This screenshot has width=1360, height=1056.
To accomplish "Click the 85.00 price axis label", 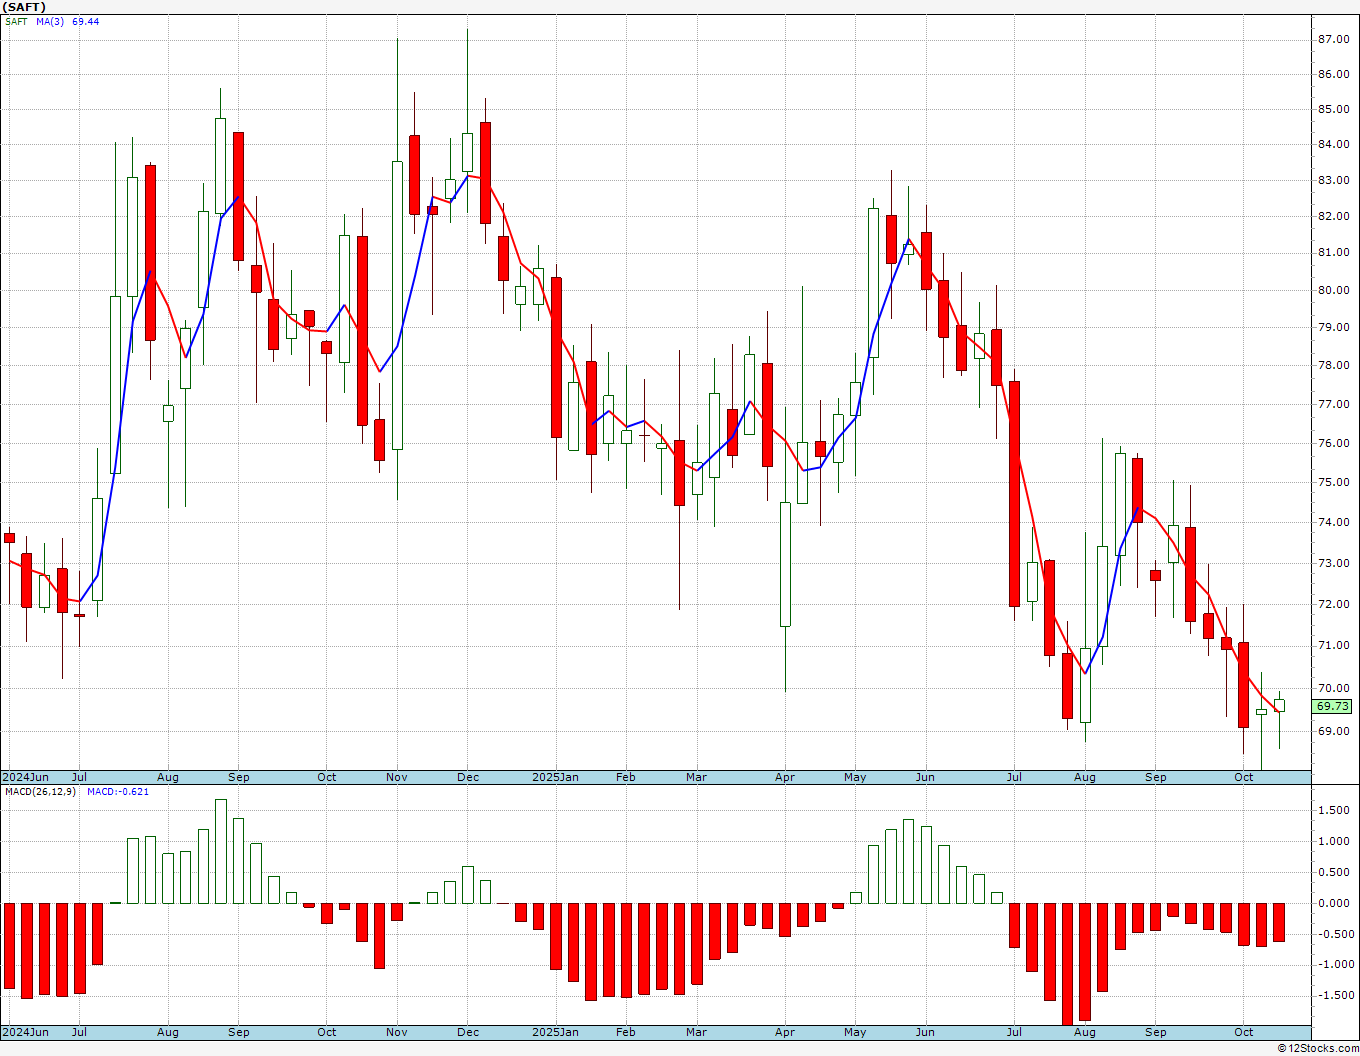I will tap(1333, 109).
